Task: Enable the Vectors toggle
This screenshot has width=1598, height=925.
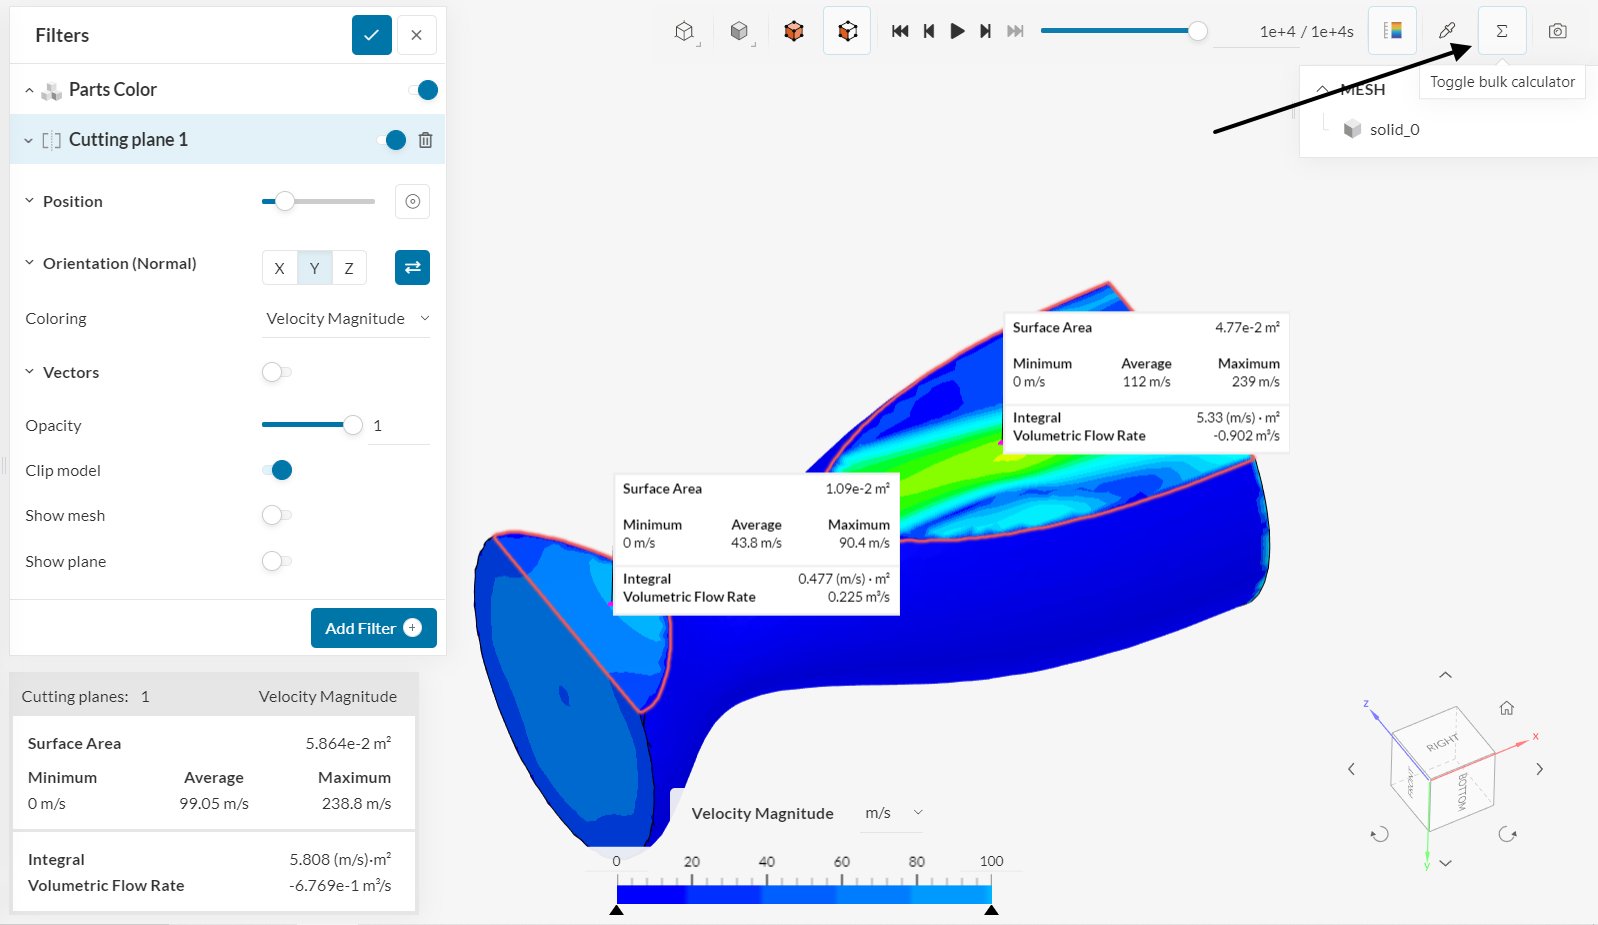Action: pos(276,372)
